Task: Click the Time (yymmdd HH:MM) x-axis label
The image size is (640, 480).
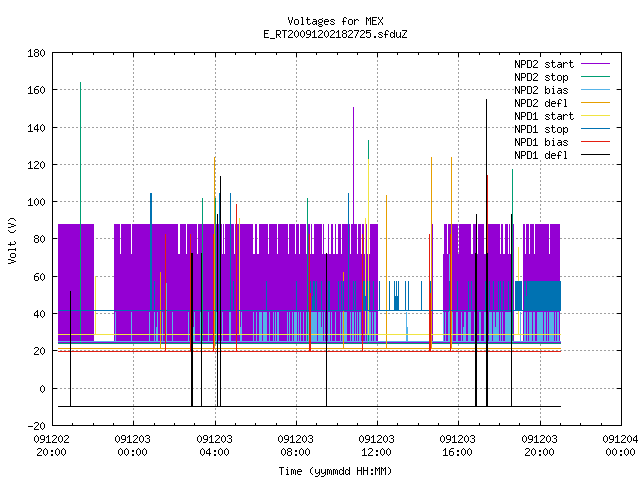Action: point(335,471)
